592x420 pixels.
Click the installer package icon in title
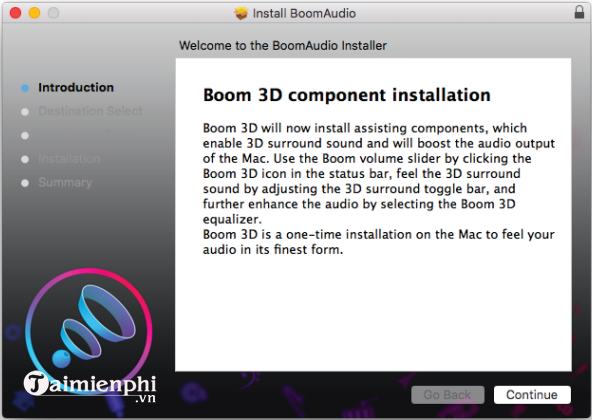[241, 13]
